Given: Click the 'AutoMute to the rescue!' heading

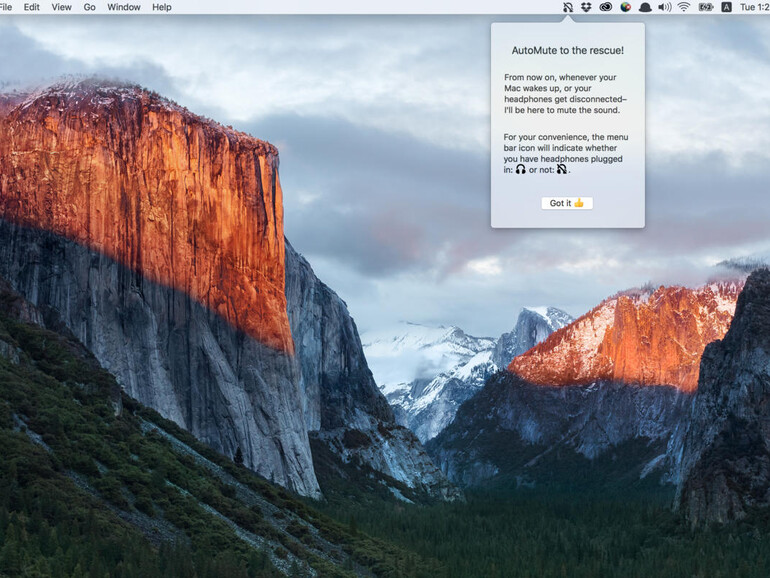Looking at the screenshot, I should click(x=567, y=50).
